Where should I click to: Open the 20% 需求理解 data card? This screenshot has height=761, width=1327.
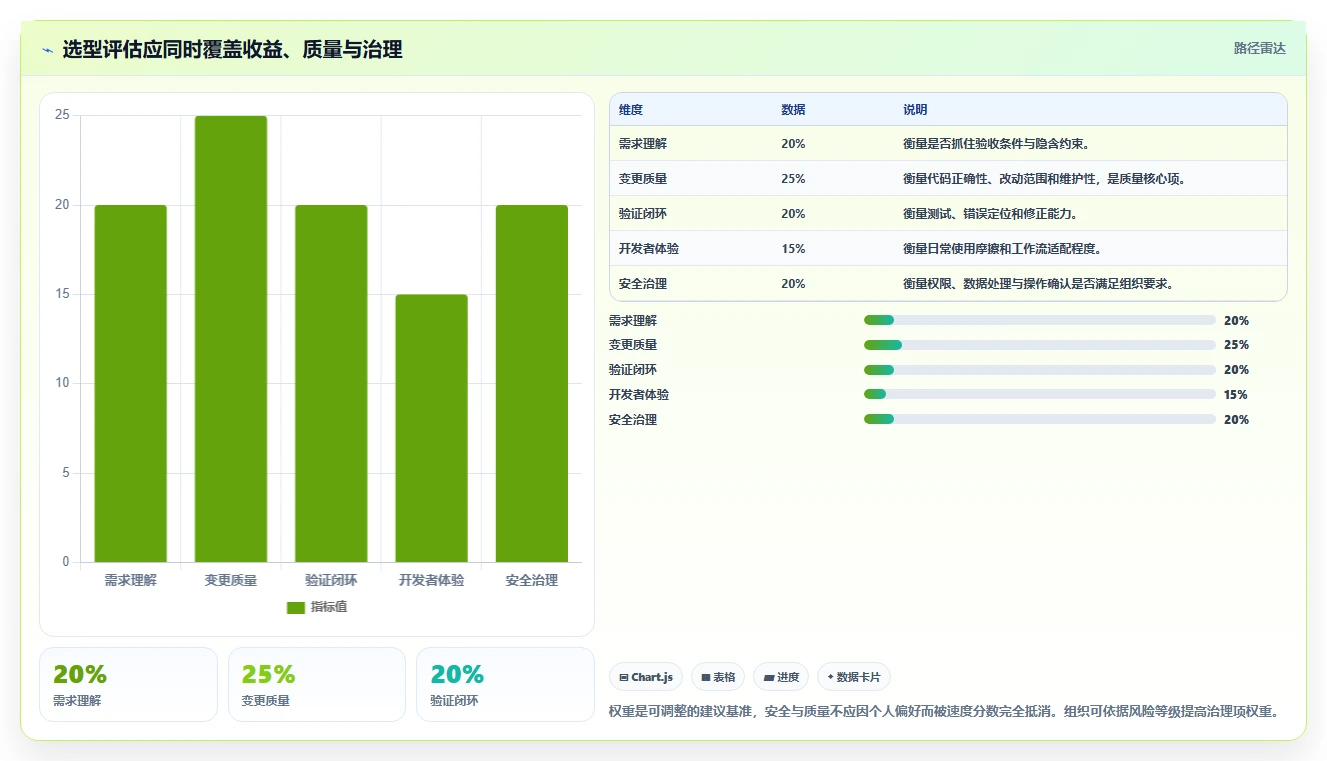click(128, 684)
